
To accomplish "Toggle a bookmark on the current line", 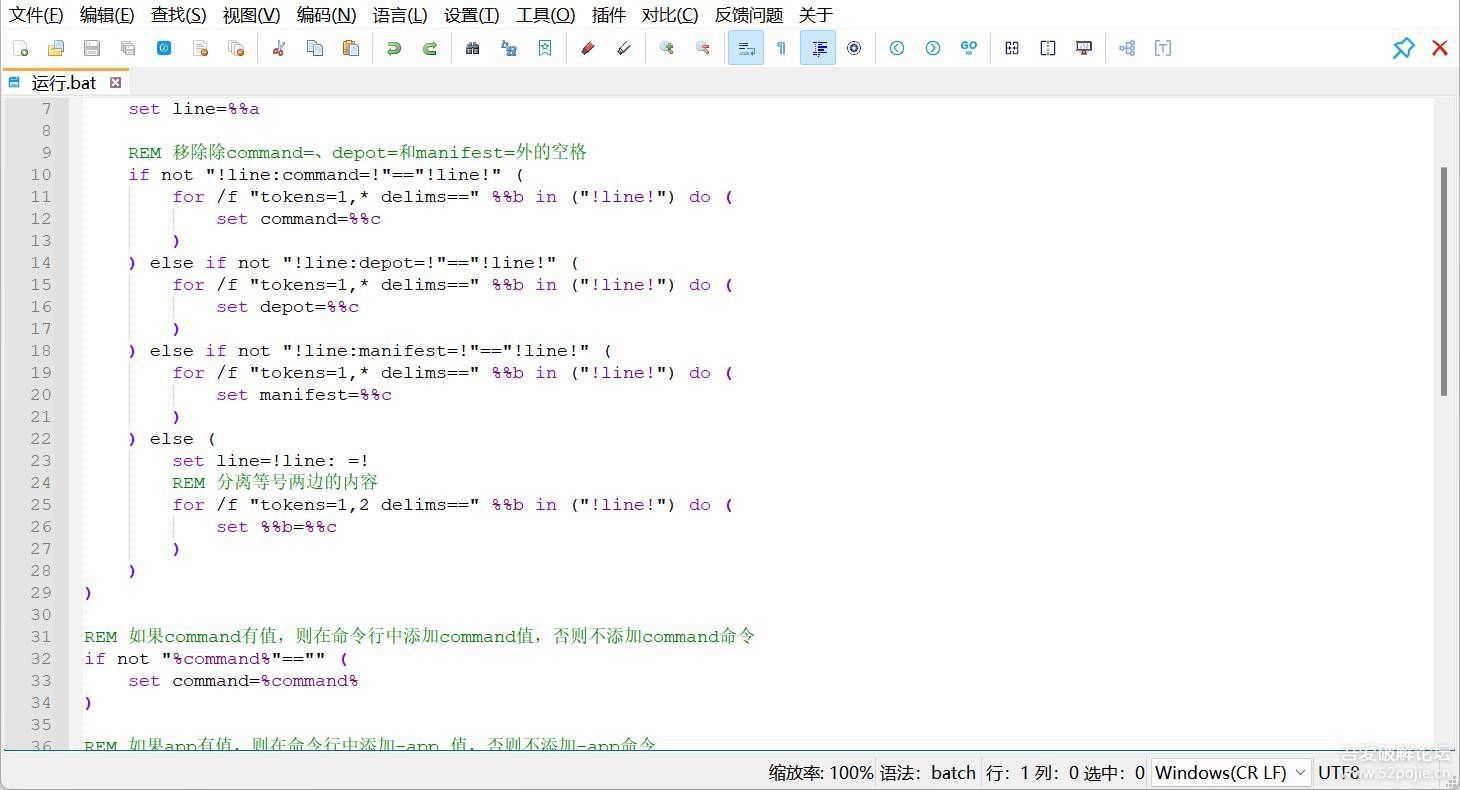I will pos(544,47).
